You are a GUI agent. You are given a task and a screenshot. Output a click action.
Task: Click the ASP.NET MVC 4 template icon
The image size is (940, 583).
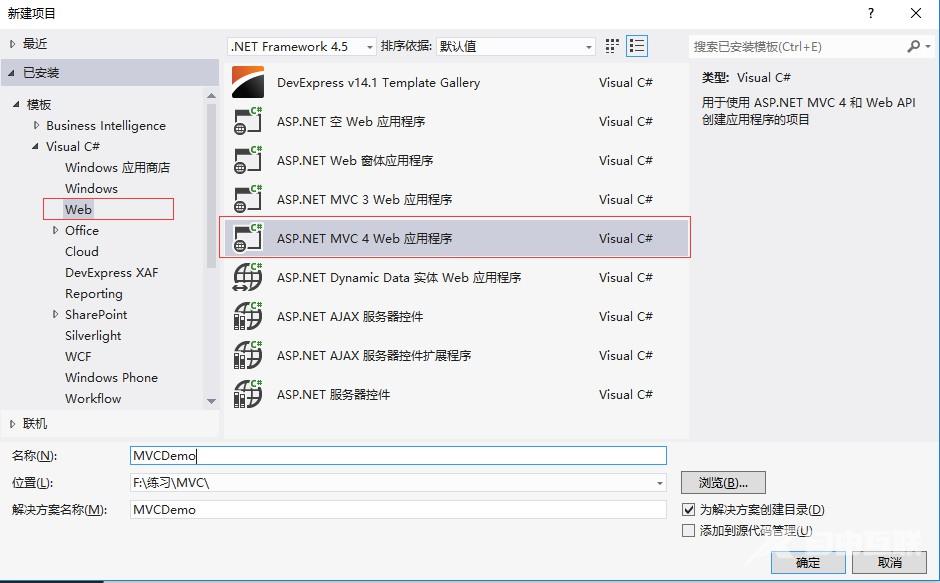tap(248, 238)
